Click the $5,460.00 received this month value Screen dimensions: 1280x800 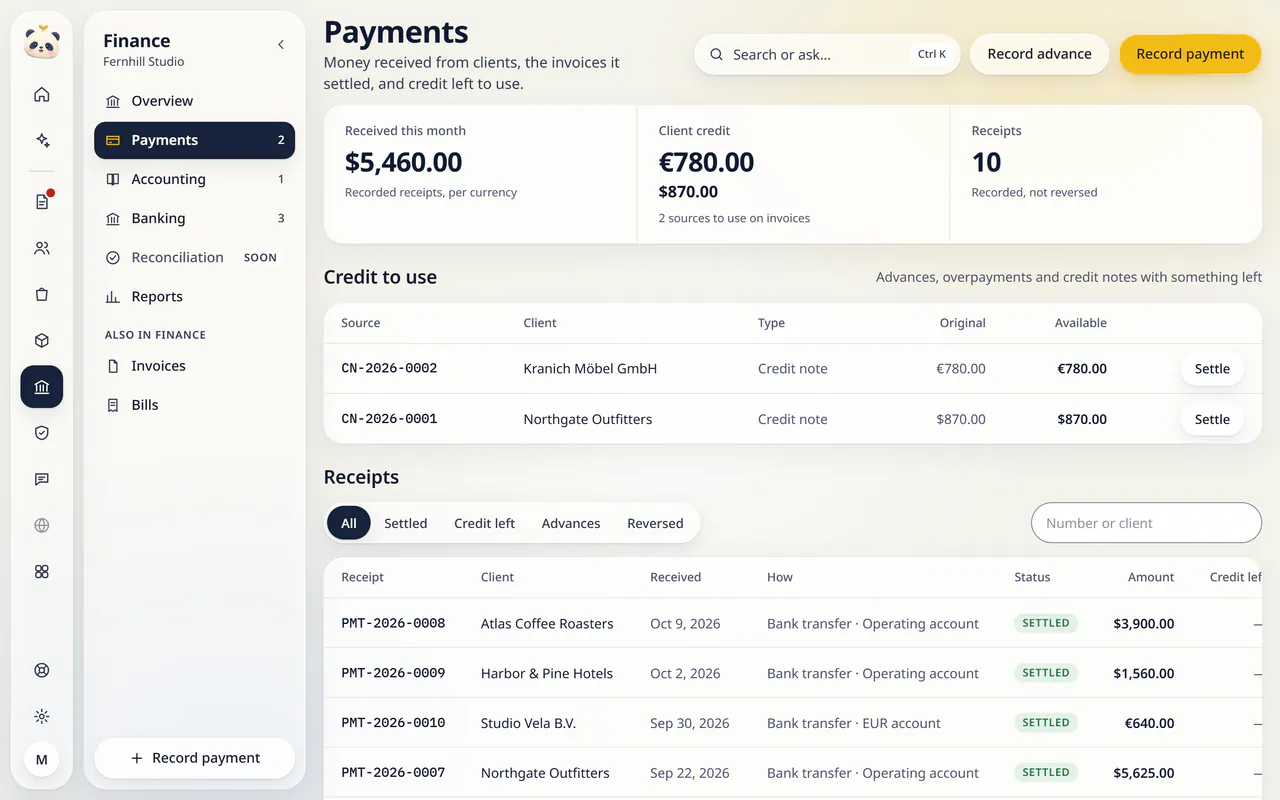click(403, 162)
